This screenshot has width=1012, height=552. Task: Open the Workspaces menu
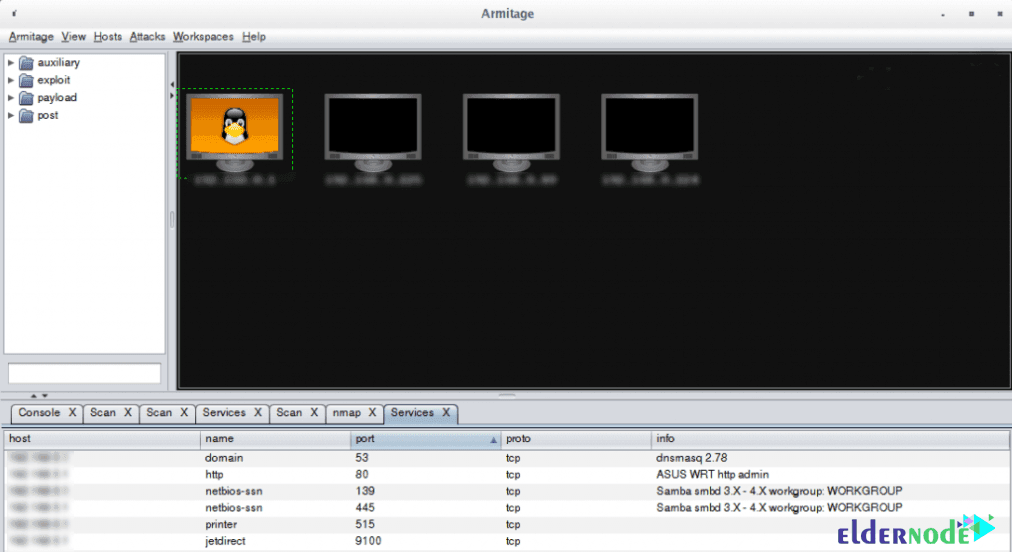click(x=203, y=37)
